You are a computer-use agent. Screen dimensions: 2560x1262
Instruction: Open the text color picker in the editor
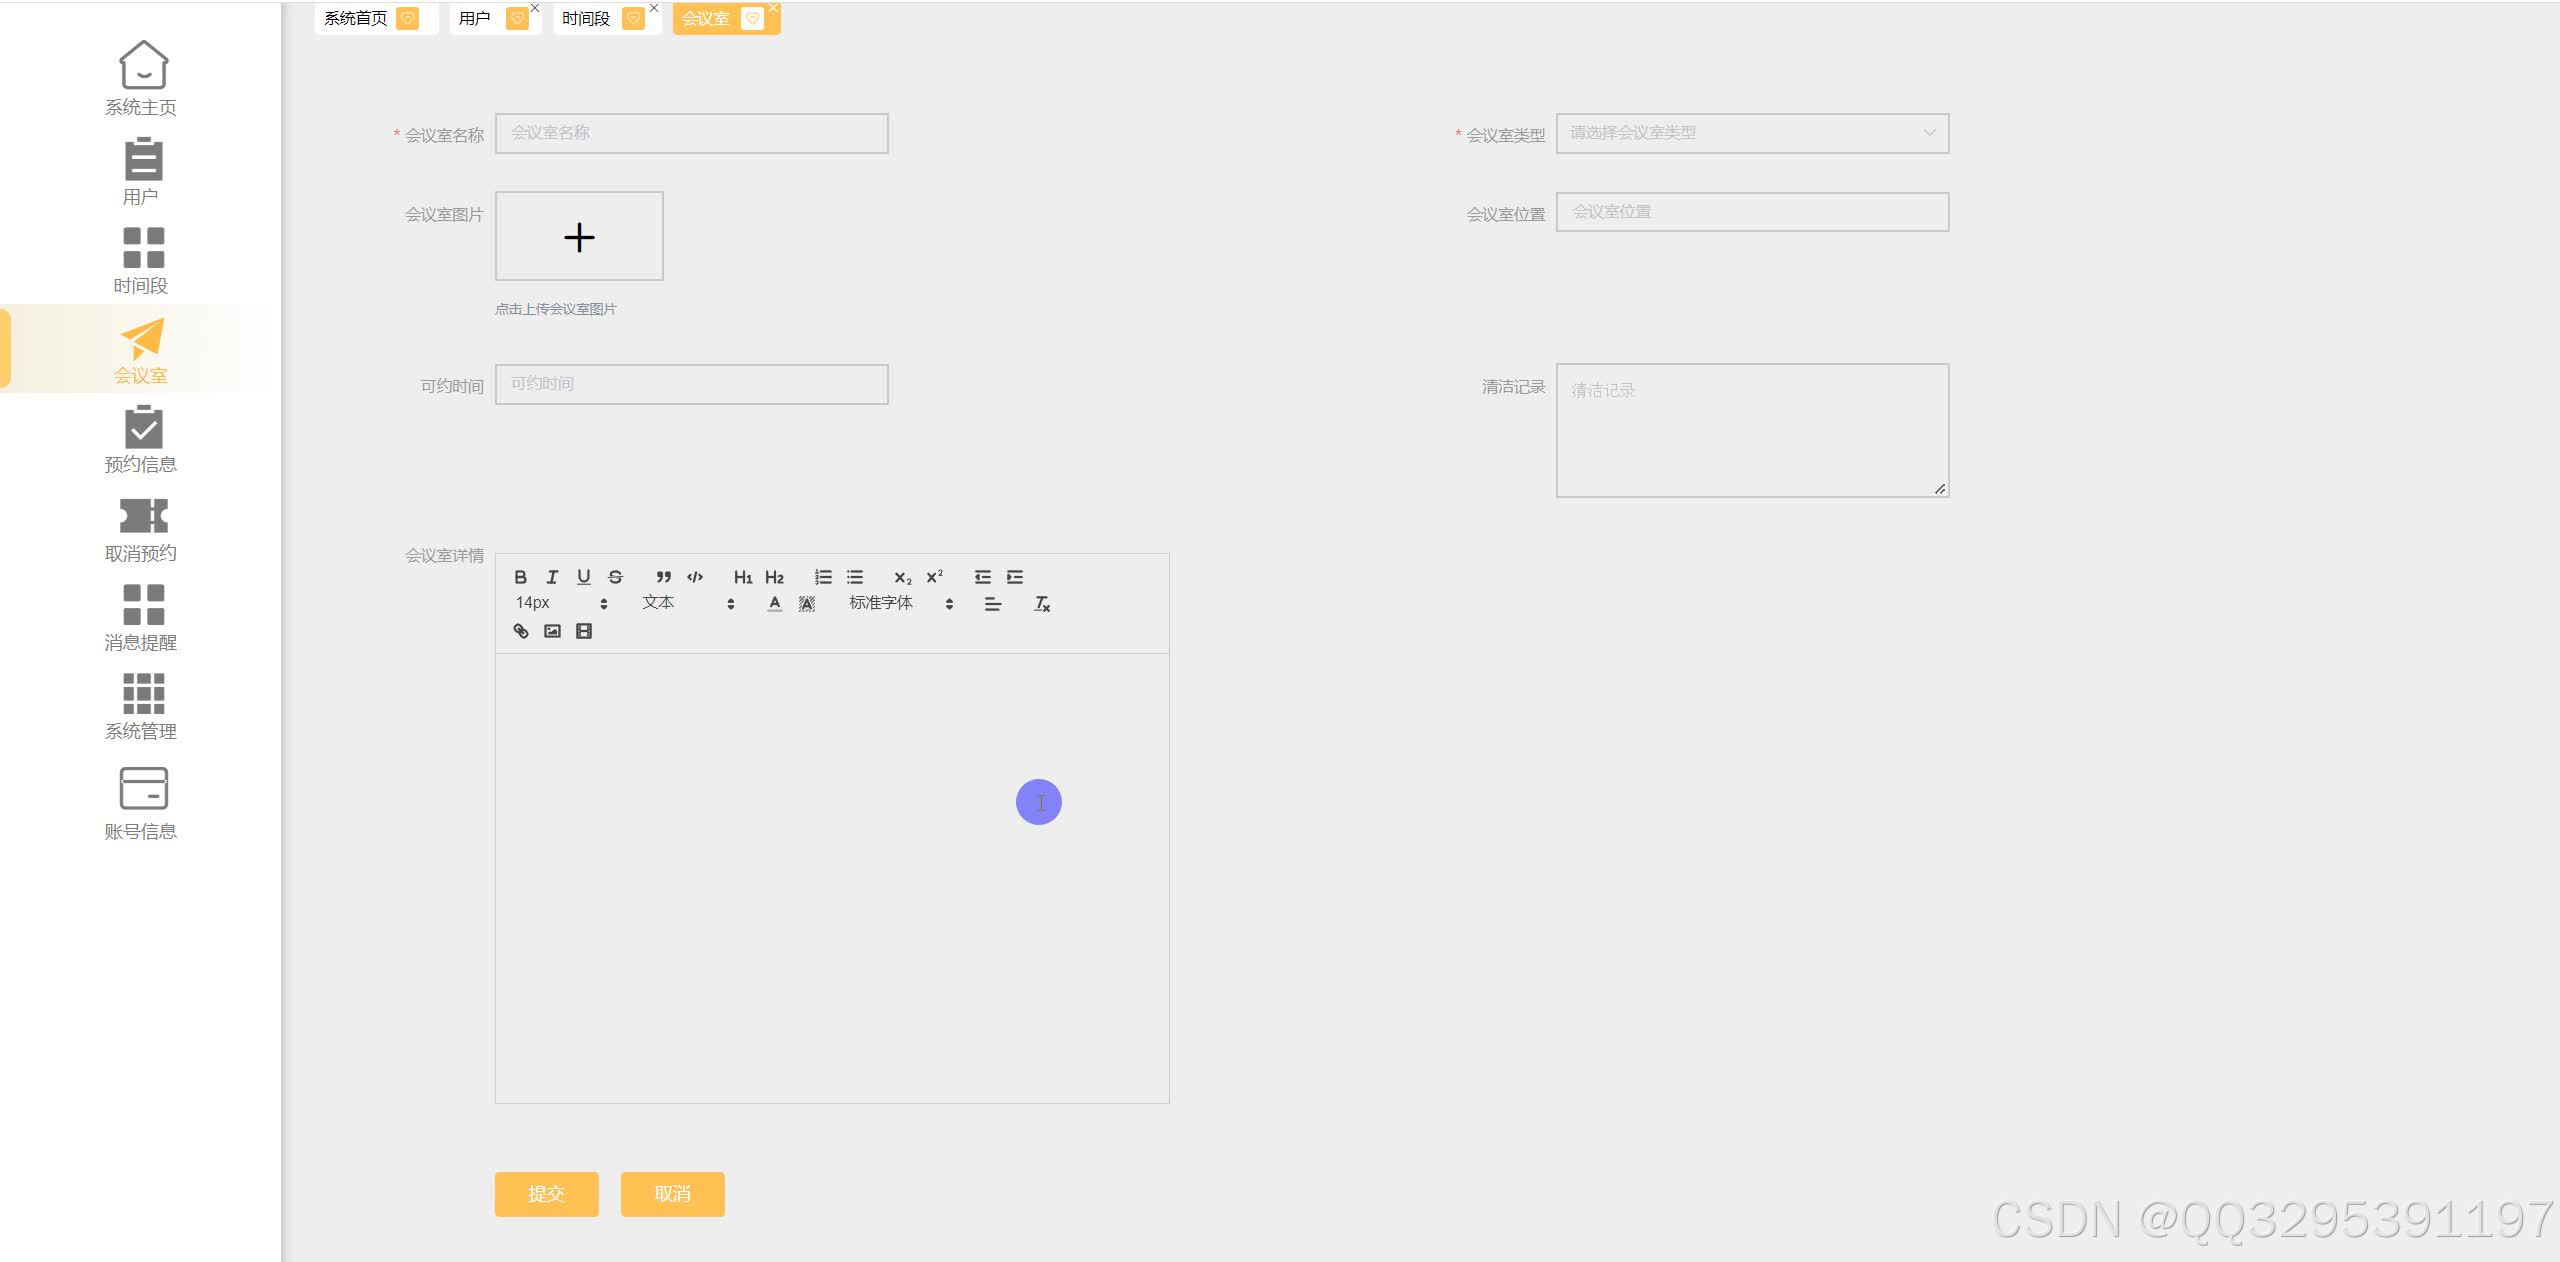pyautogui.click(x=774, y=603)
